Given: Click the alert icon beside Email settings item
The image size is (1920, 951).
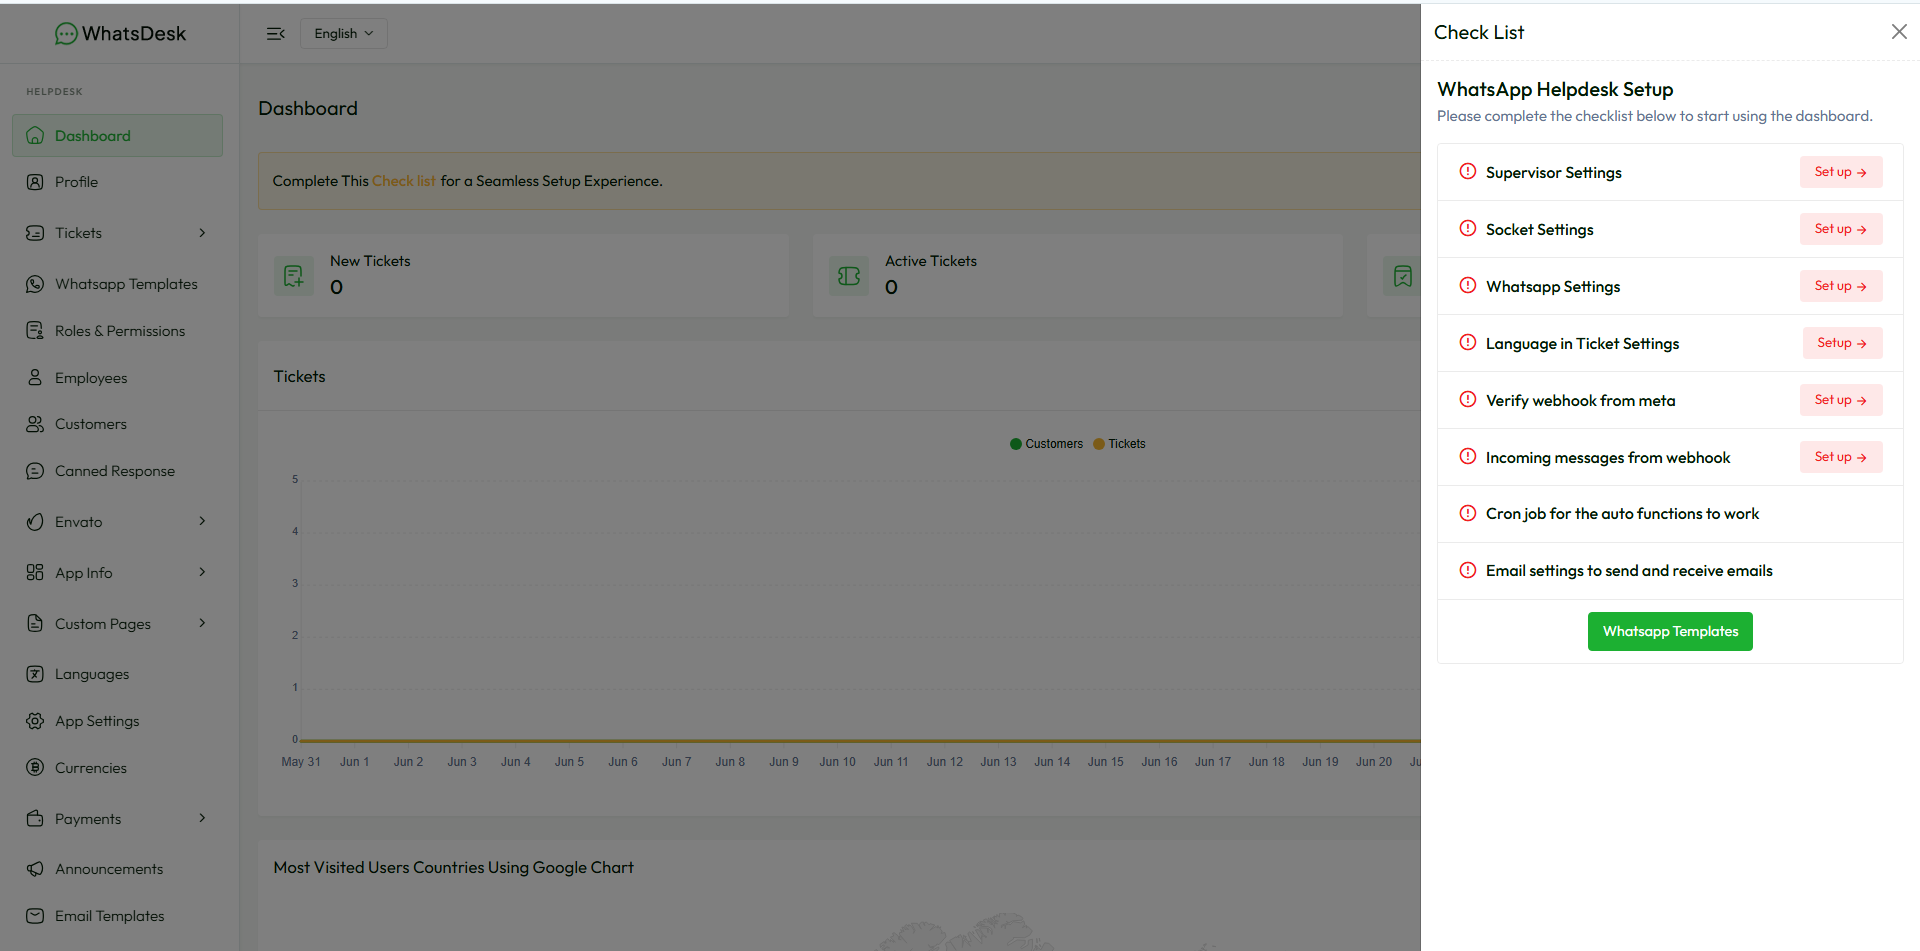Looking at the screenshot, I should tap(1468, 570).
